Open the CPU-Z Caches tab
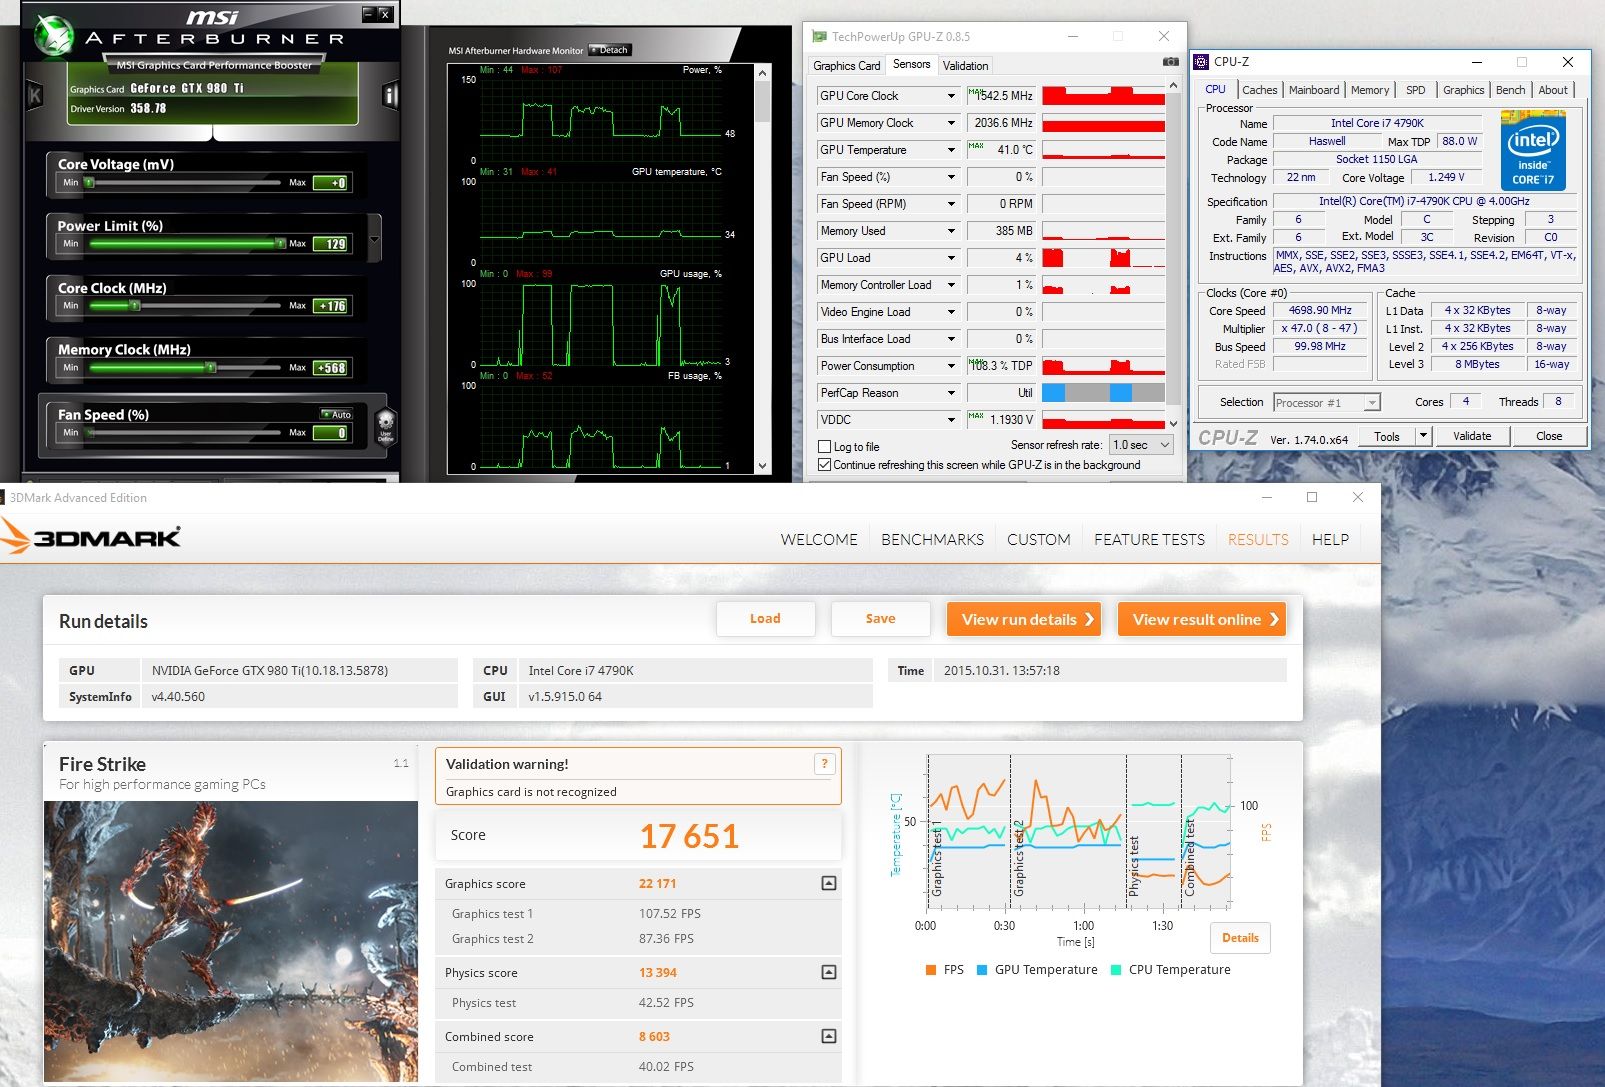Viewport: 1605px width, 1087px height. pos(1259,90)
